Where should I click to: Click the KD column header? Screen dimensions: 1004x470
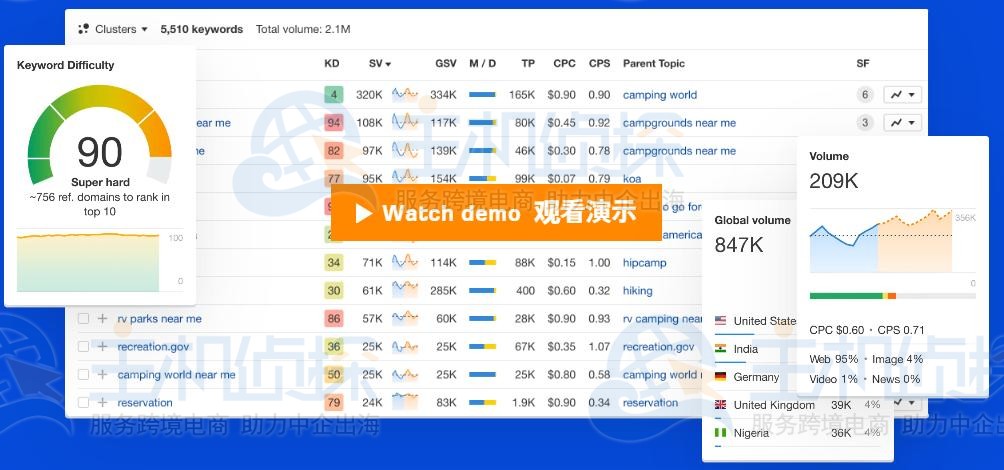coord(332,64)
